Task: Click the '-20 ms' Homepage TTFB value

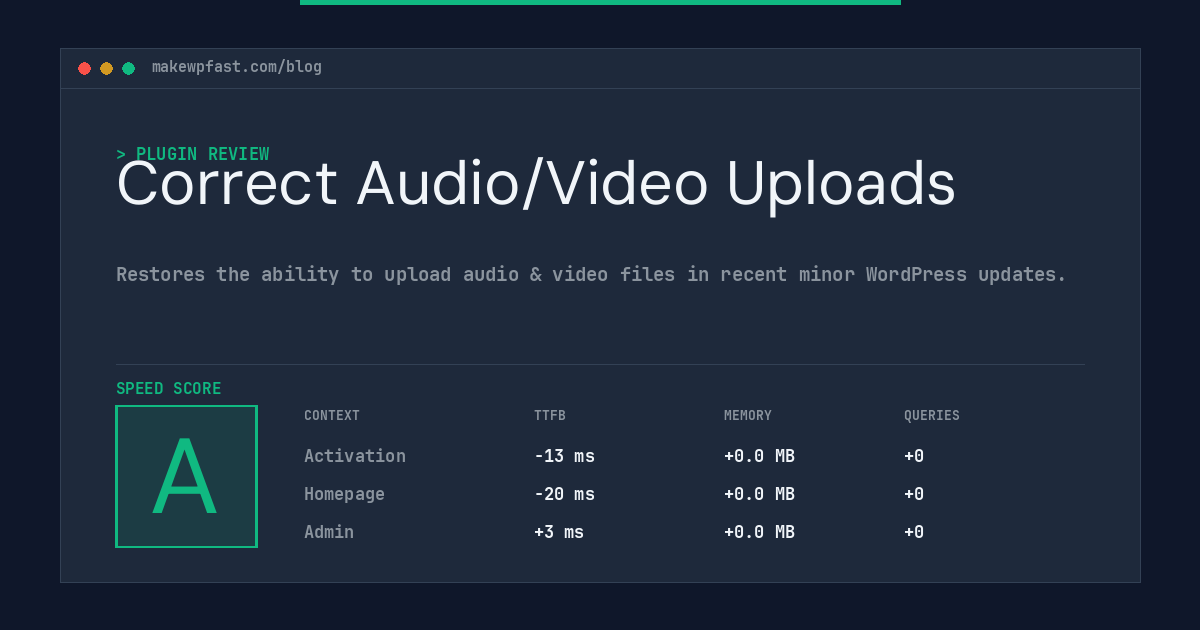Action: [564, 494]
